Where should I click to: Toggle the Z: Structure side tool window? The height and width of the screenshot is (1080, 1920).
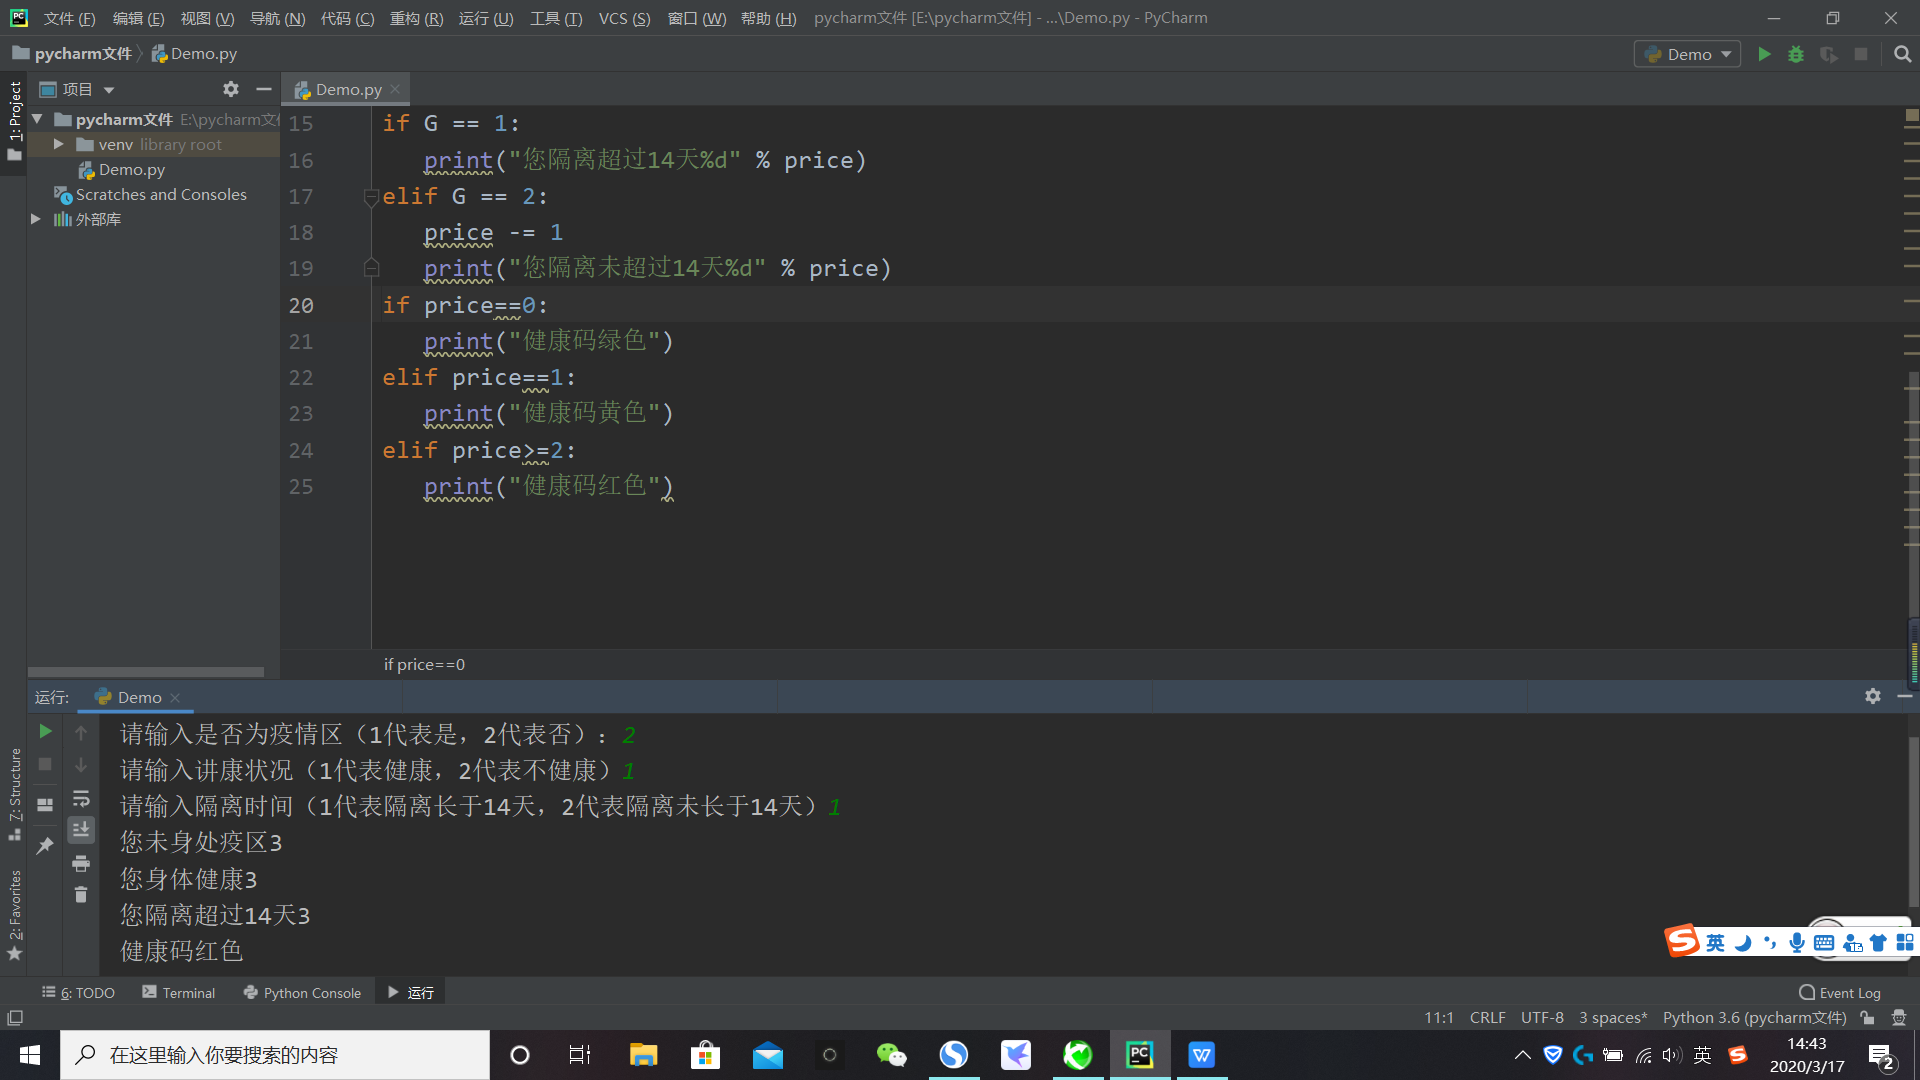tap(14, 793)
